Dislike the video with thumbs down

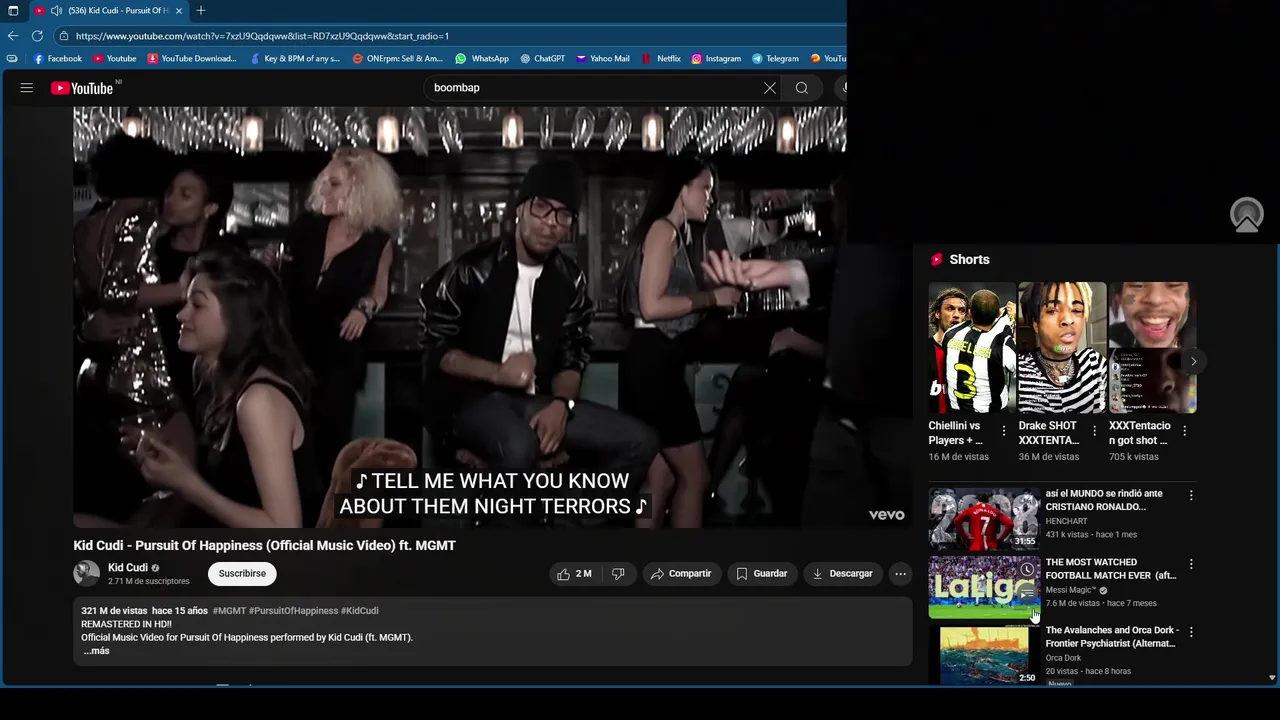pyautogui.click(x=618, y=574)
